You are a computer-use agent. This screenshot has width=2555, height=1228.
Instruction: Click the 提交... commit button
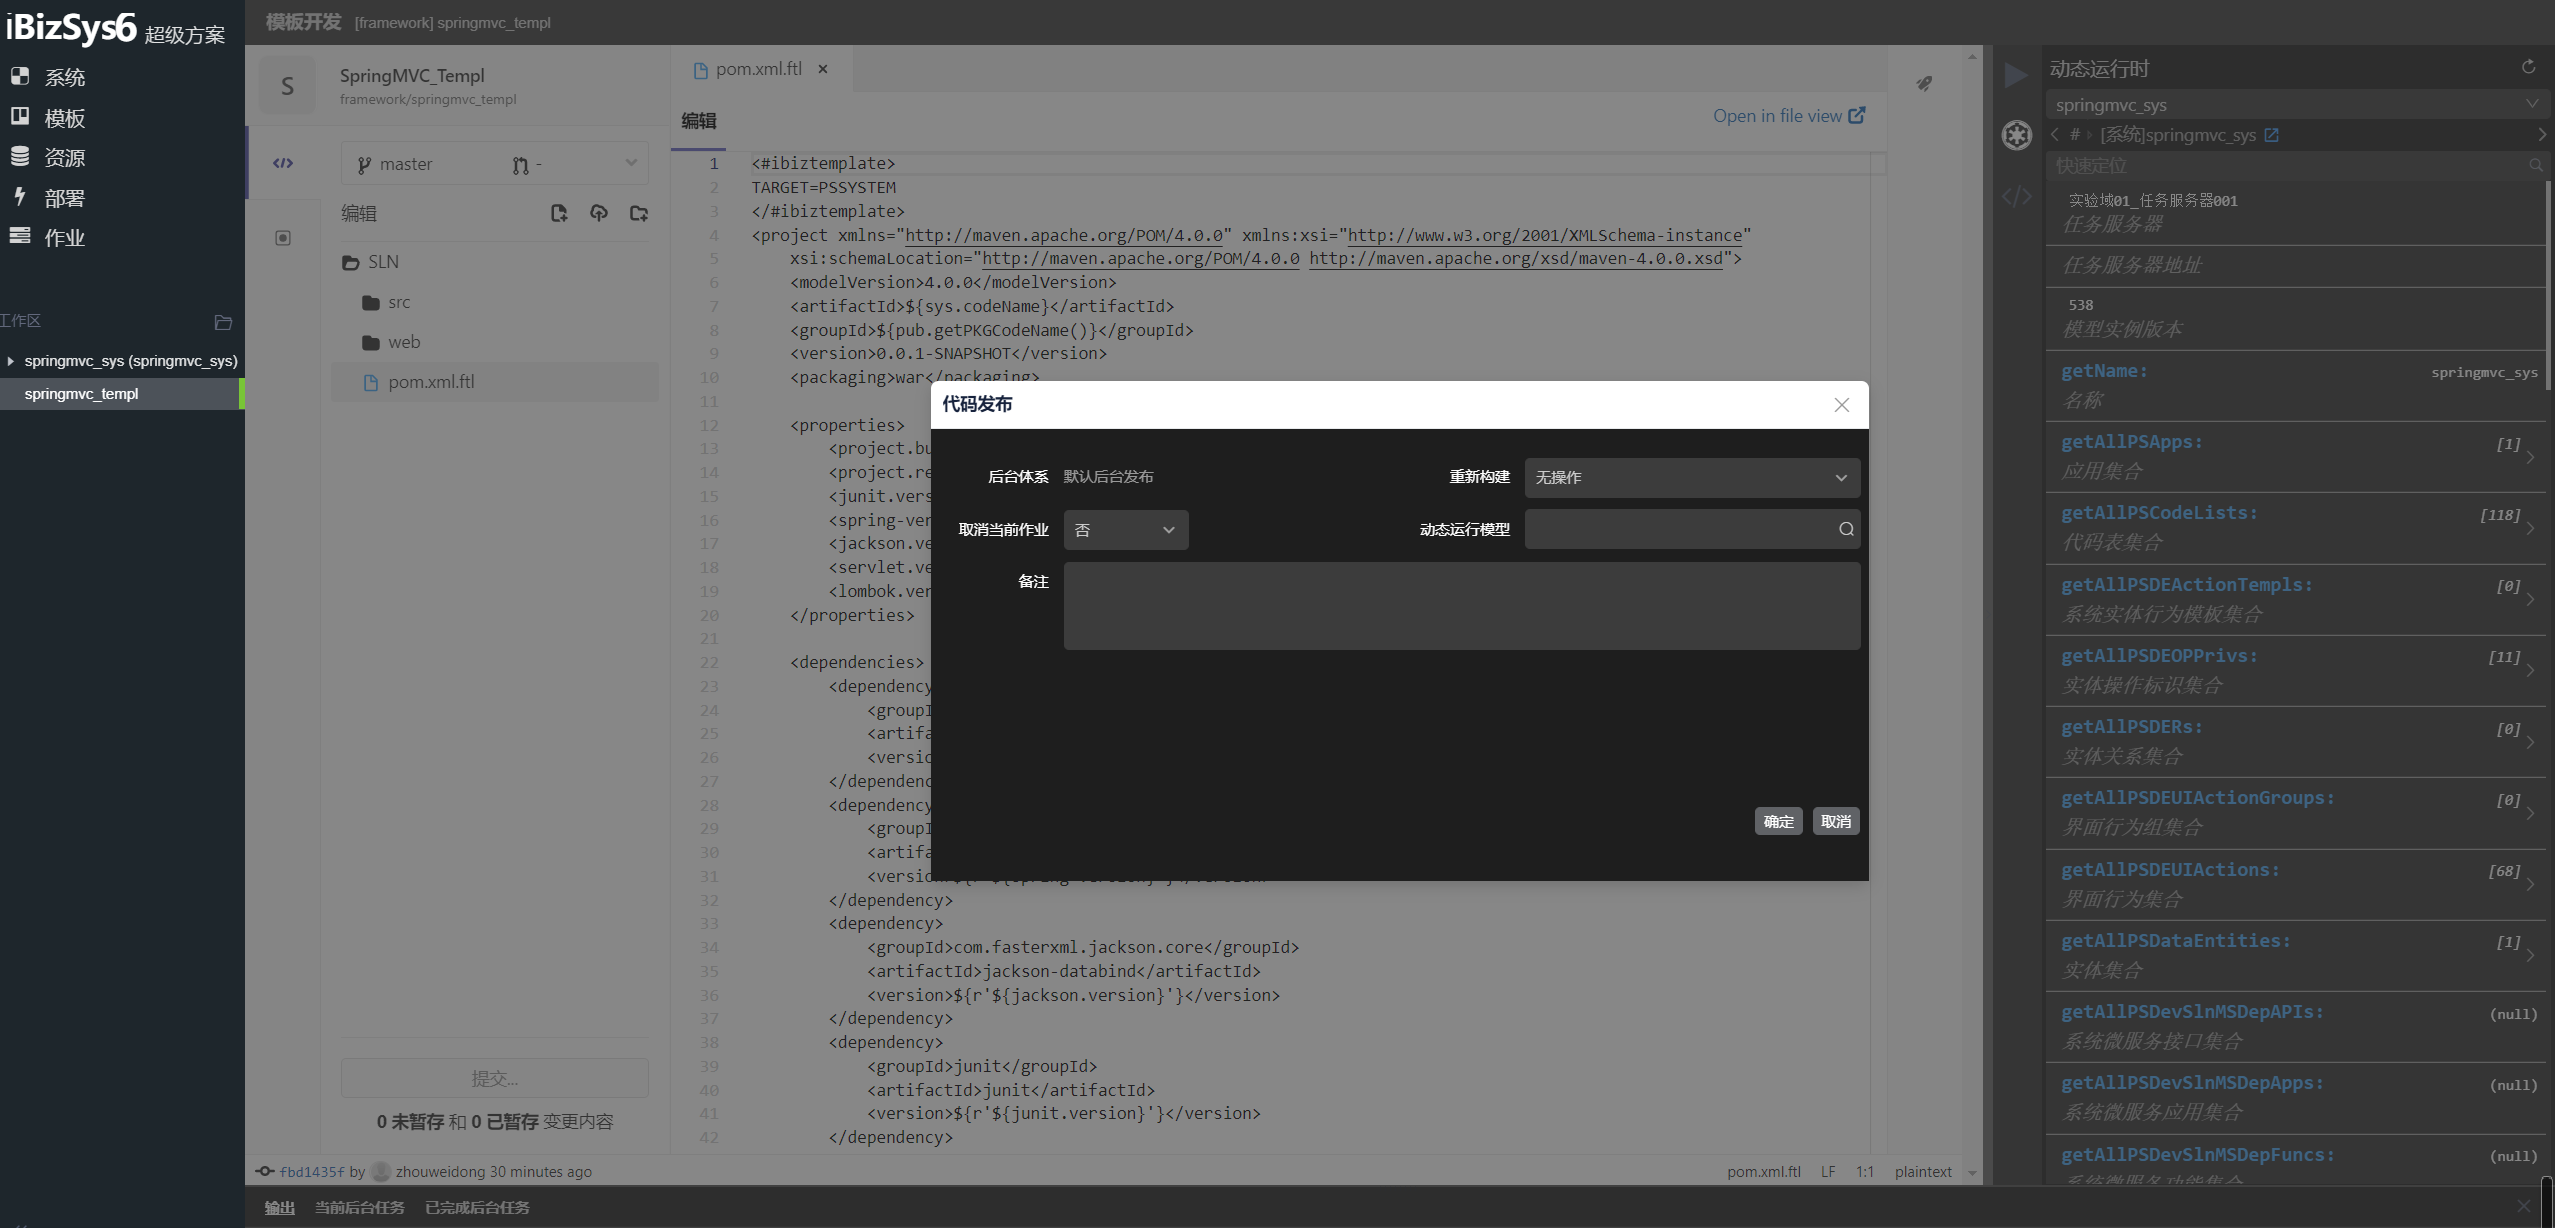point(494,1079)
